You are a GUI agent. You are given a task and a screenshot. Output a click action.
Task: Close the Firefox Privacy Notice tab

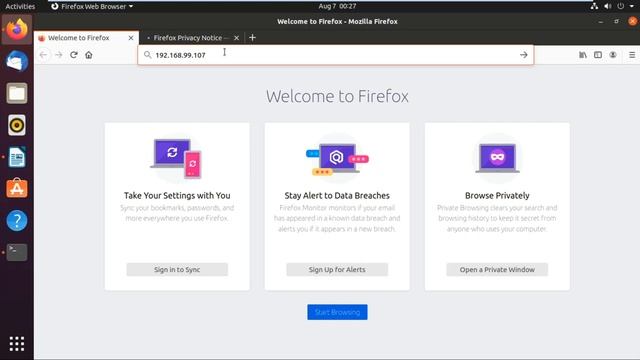click(x=236, y=38)
